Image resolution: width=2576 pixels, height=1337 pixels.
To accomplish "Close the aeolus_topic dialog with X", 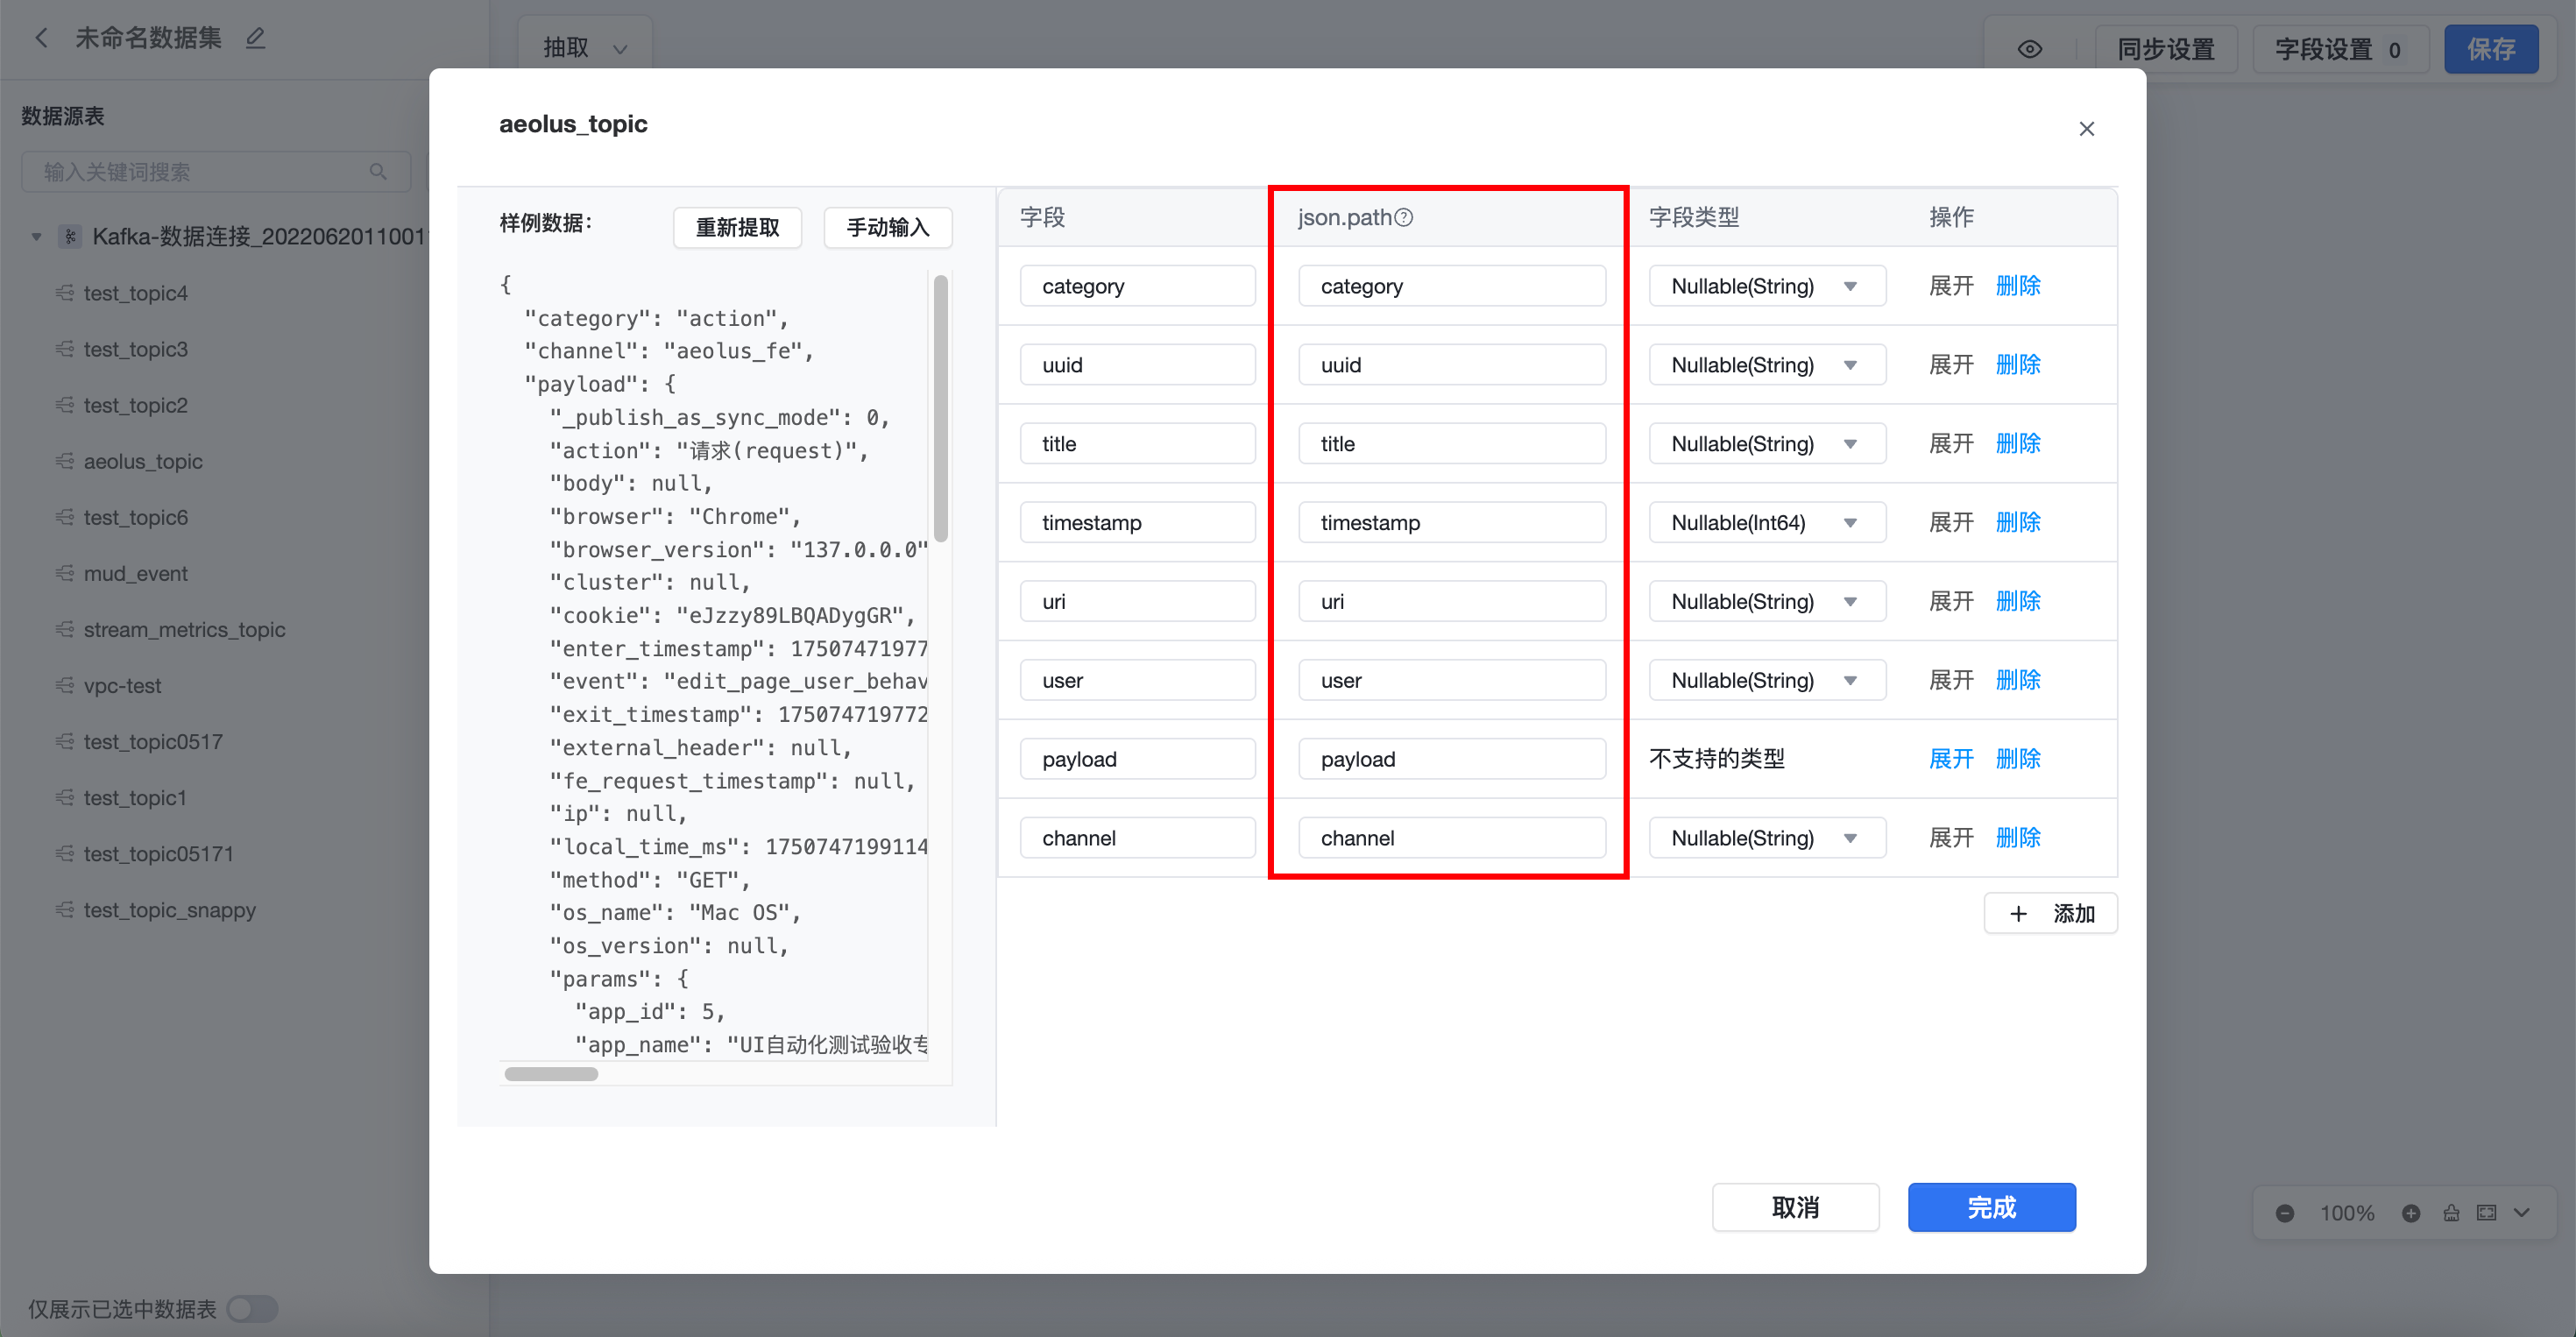I will tap(2086, 129).
